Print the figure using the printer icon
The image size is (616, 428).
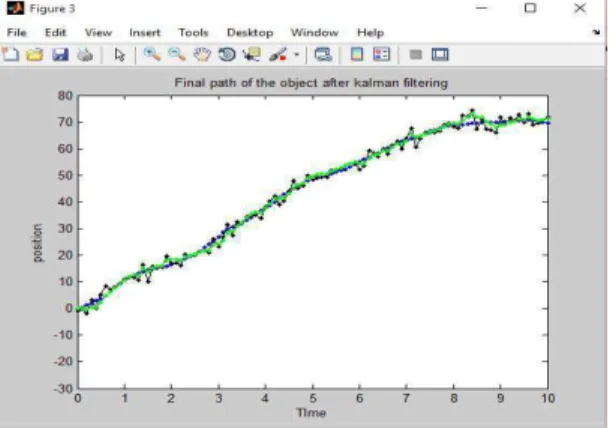coord(85,55)
